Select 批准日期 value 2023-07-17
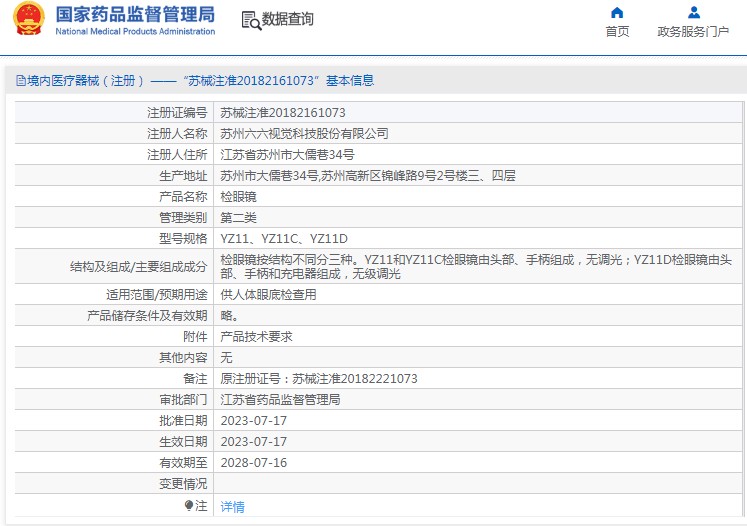Viewport: 747px width, 526px height. pos(253,421)
